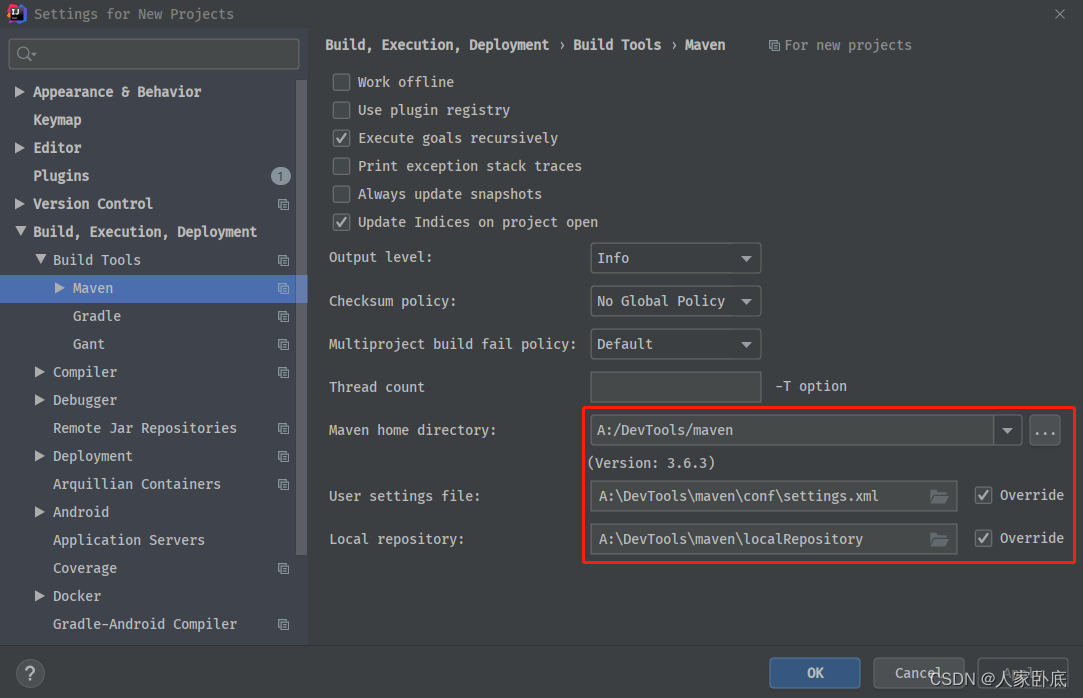The width and height of the screenshot is (1083, 698).
Task: Click the project-level icon beside Gant
Action: [283, 345]
